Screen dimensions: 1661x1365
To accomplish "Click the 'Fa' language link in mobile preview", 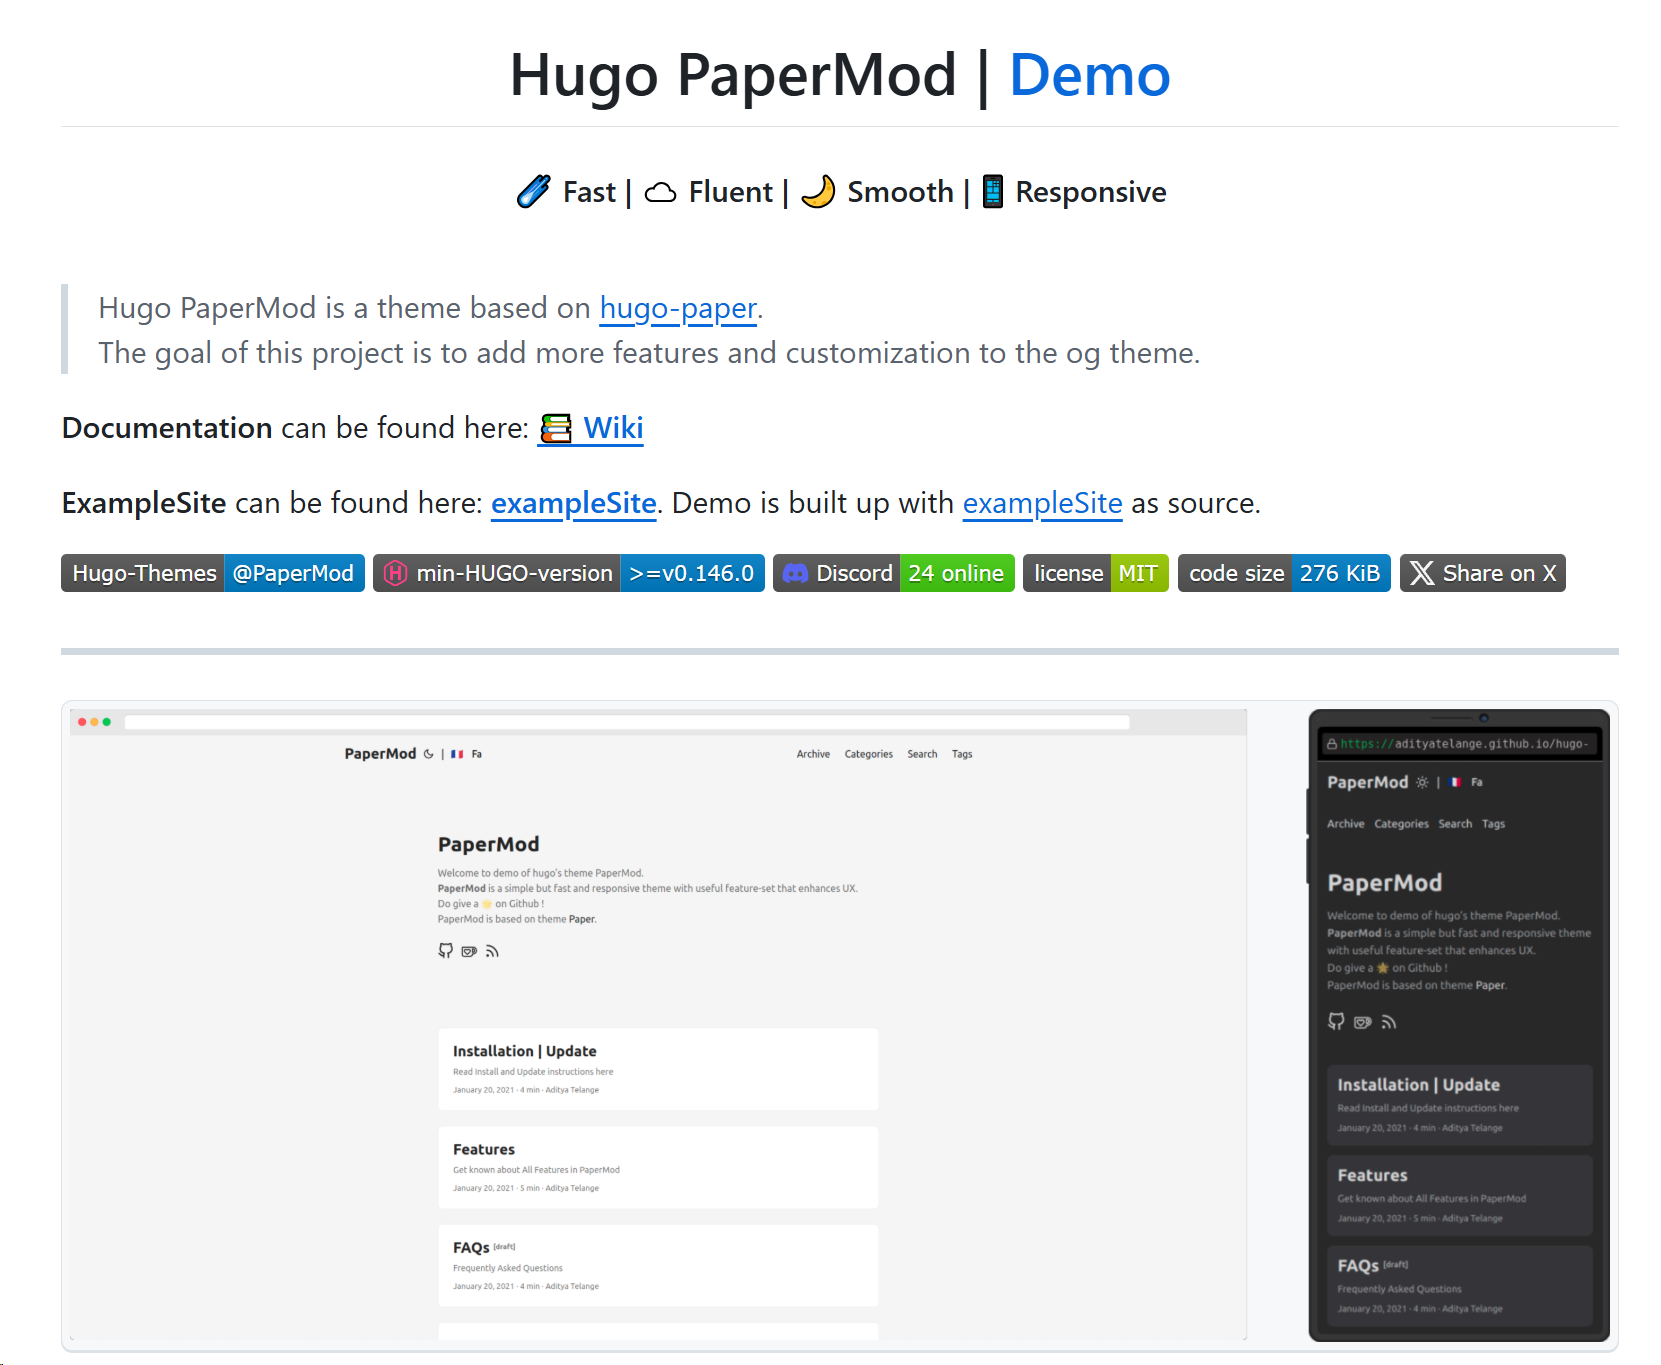I will pos(1477,782).
